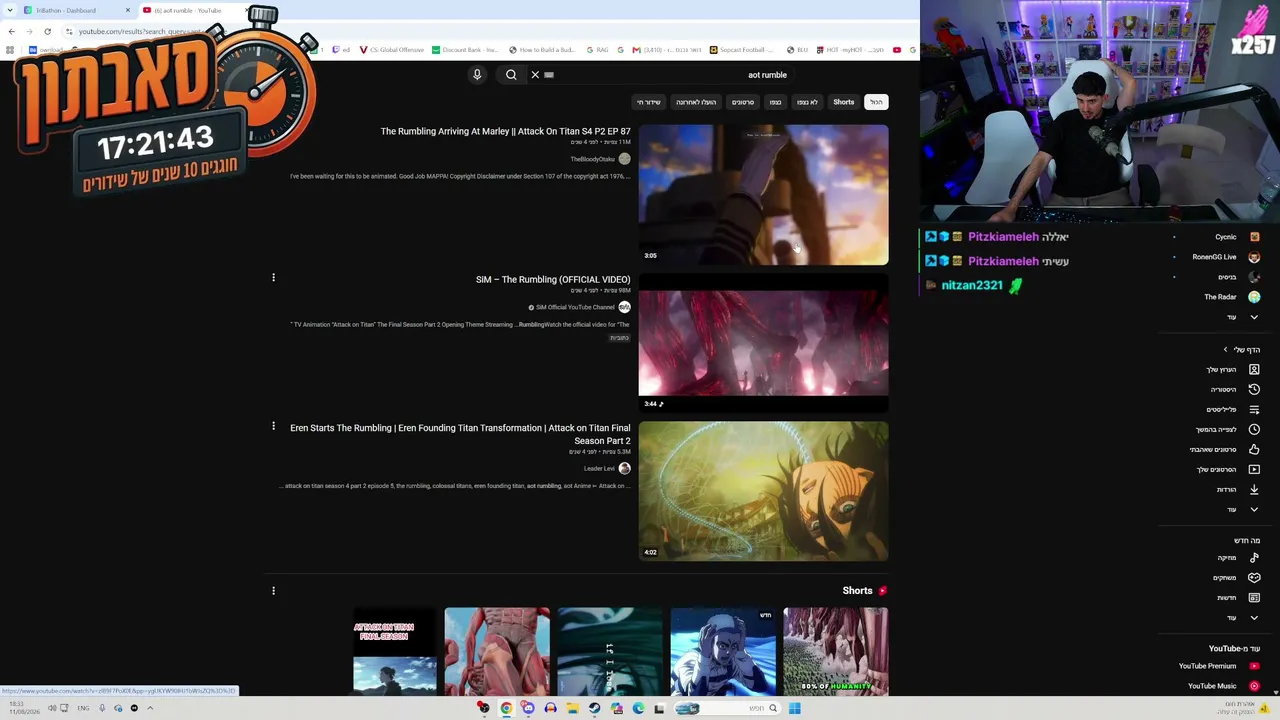The width and height of the screenshot is (1280, 720).
Task: Open the 'היסטוריה' history icon
Action: 1254,390
